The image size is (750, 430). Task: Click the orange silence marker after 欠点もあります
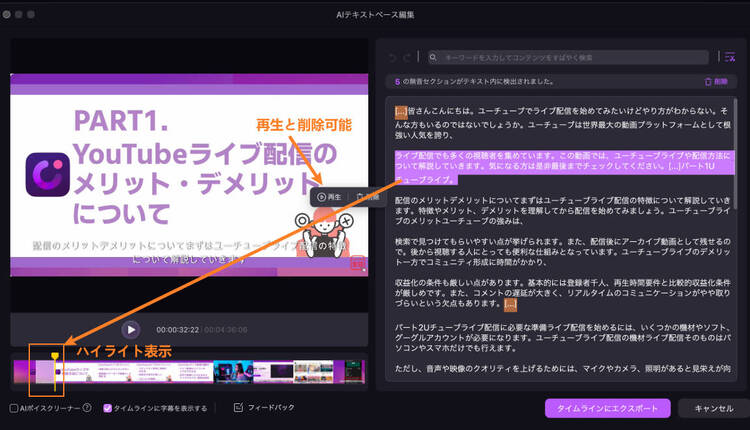coord(510,304)
